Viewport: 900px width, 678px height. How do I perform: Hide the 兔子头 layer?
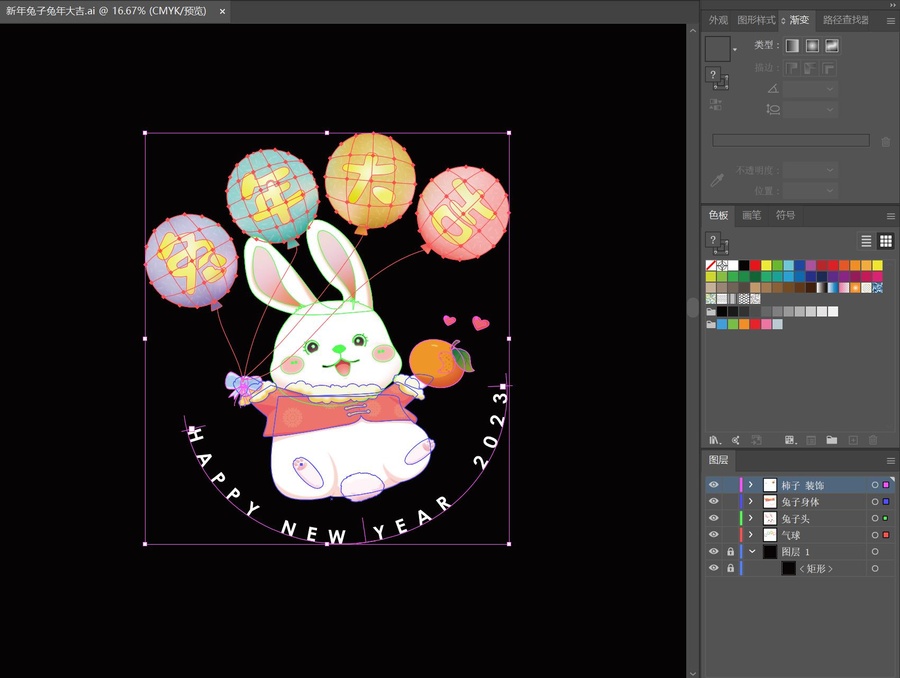(x=713, y=518)
